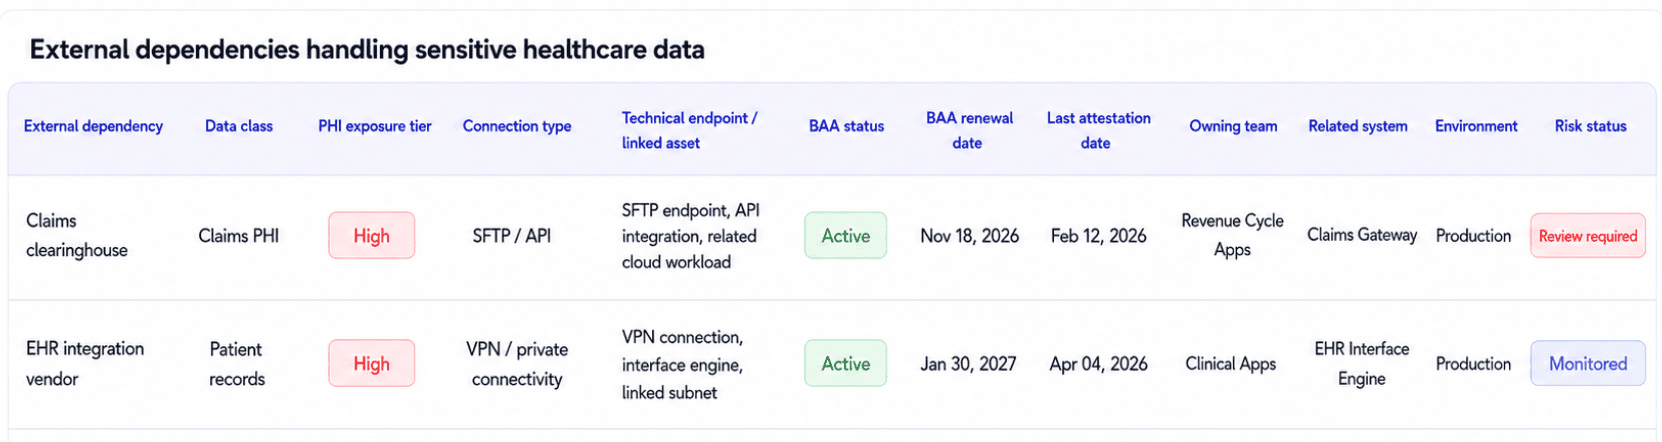Image resolution: width=1662 pixels, height=442 pixels.
Task: Click the Patient records data class cell
Action: click(x=237, y=364)
